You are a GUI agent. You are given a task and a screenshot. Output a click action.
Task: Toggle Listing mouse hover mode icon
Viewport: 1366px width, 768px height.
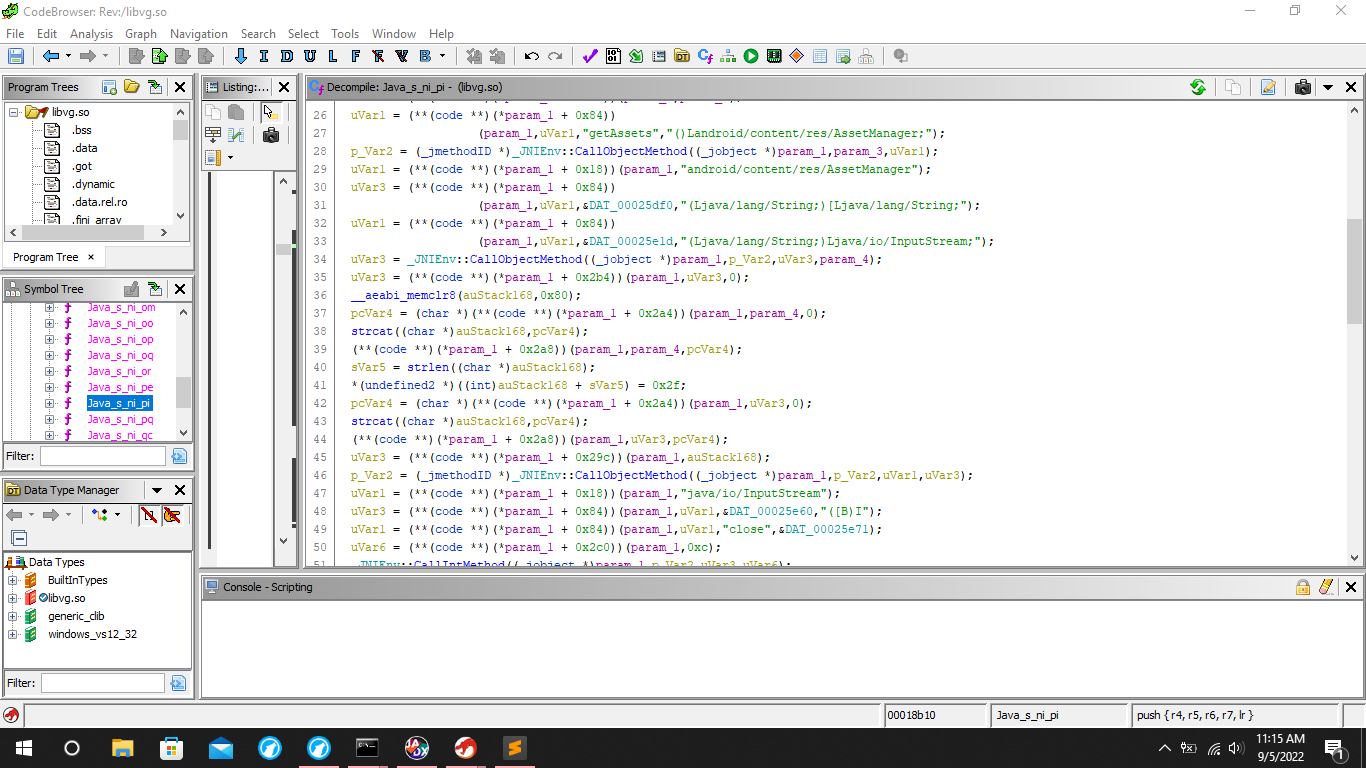(271, 112)
